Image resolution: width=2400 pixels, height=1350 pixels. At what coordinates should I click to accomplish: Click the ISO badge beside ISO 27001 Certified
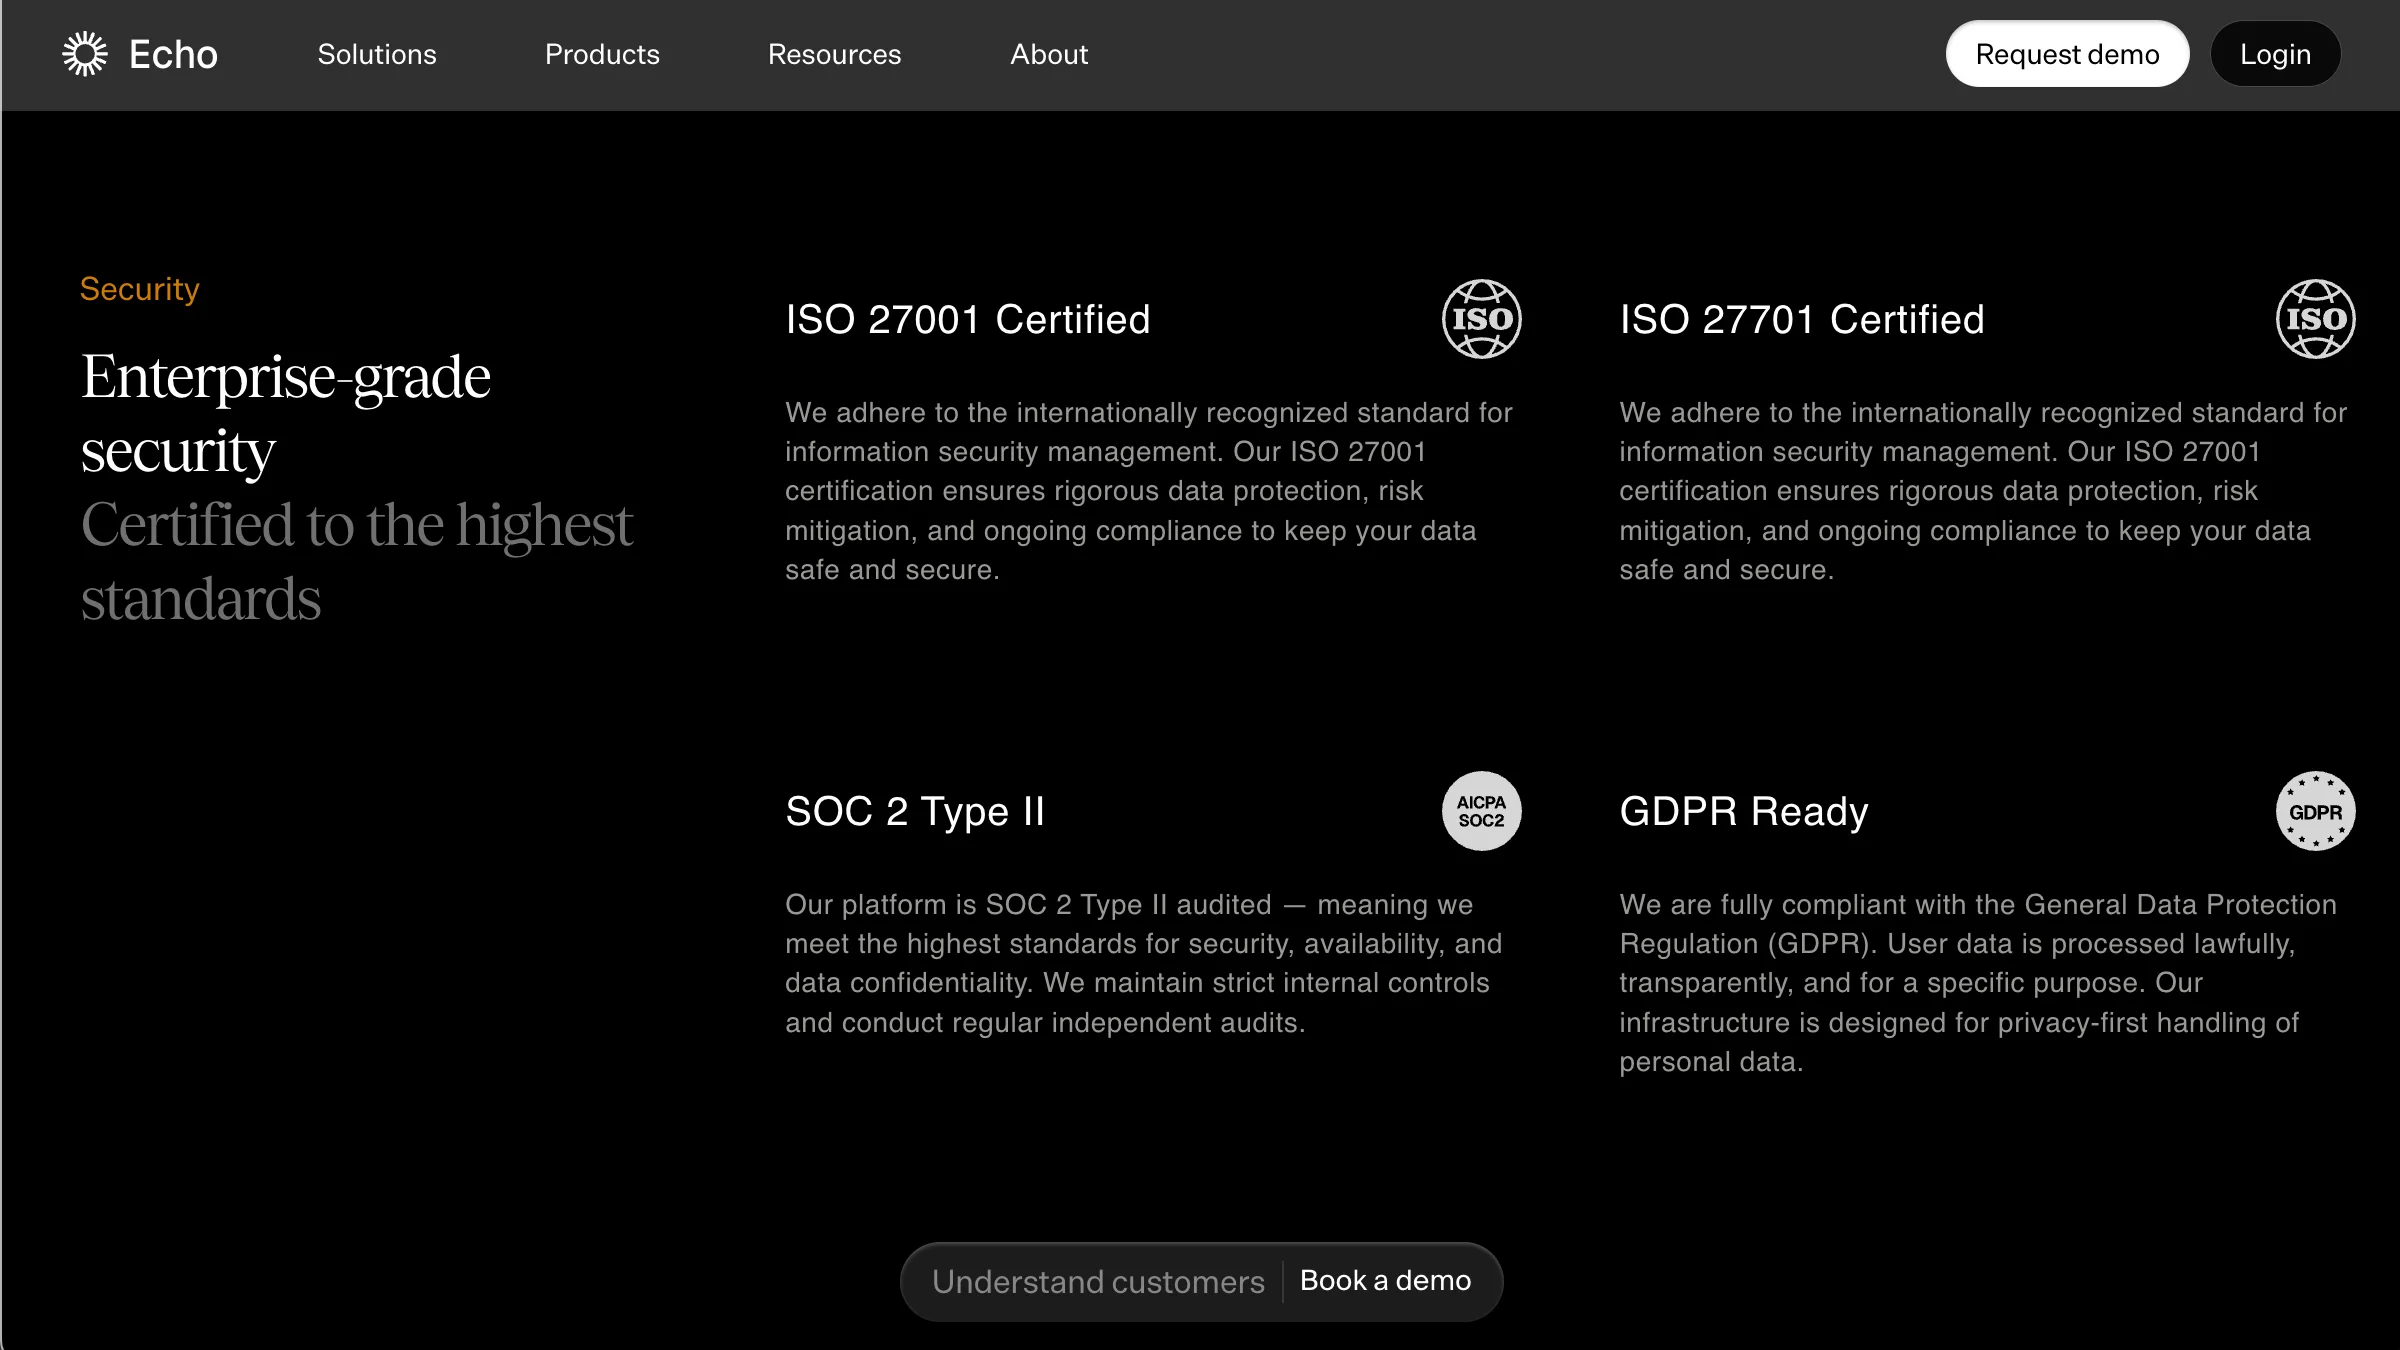point(1481,319)
